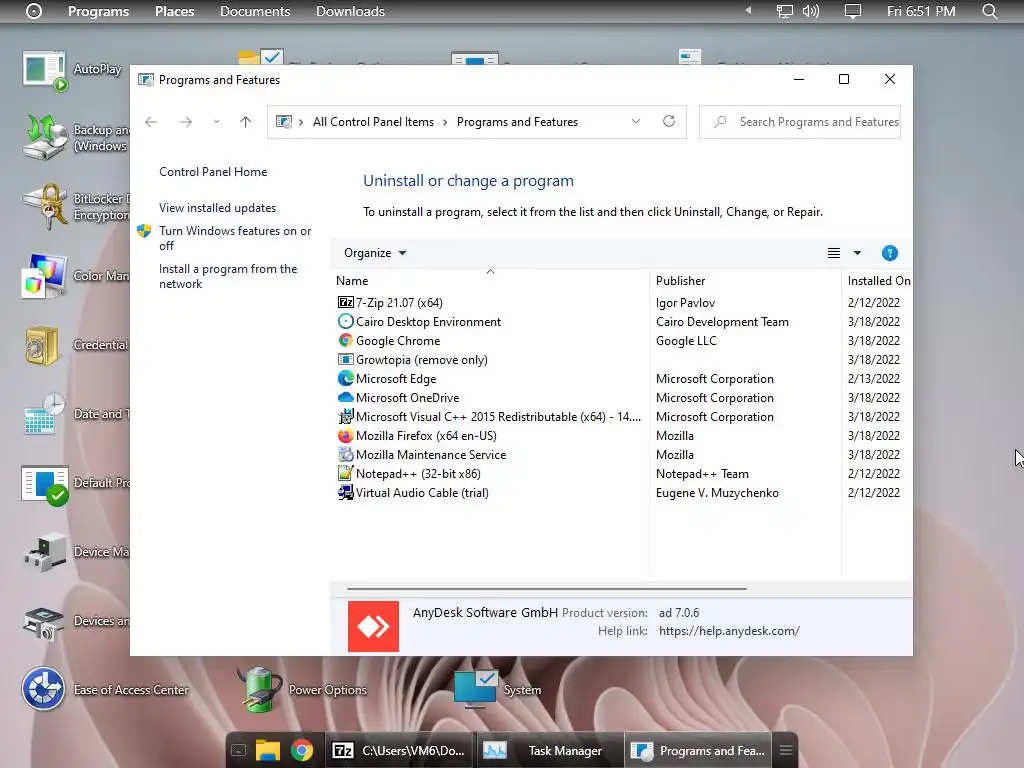This screenshot has height=768, width=1024.
Task: Select the Google Chrome icon in program list
Action: pyautogui.click(x=345, y=340)
